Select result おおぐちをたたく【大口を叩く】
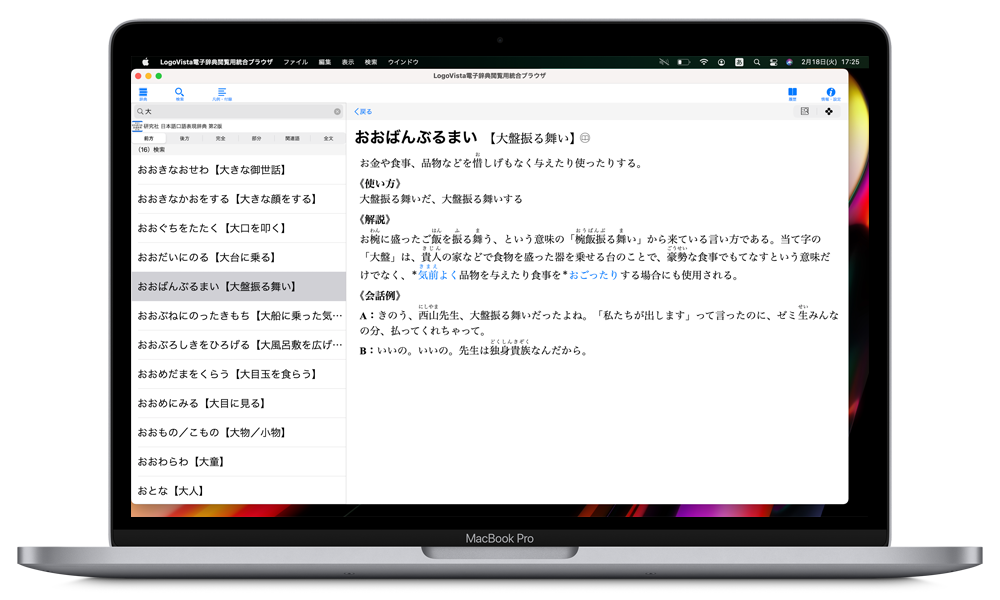The width and height of the screenshot is (1000, 600). coord(239,228)
